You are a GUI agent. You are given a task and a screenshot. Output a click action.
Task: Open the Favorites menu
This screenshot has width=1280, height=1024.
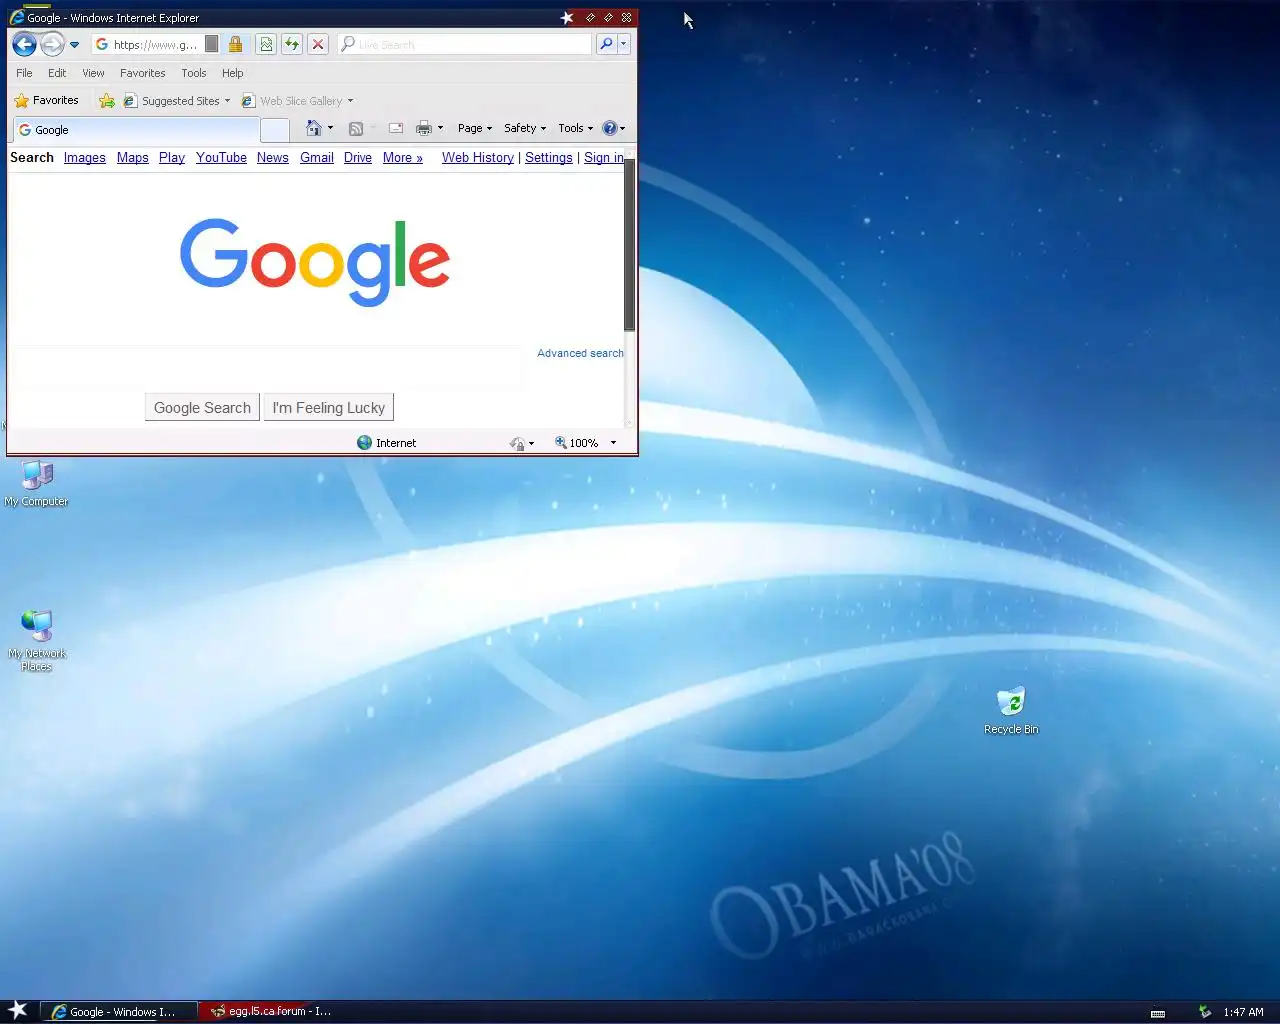tap(142, 73)
